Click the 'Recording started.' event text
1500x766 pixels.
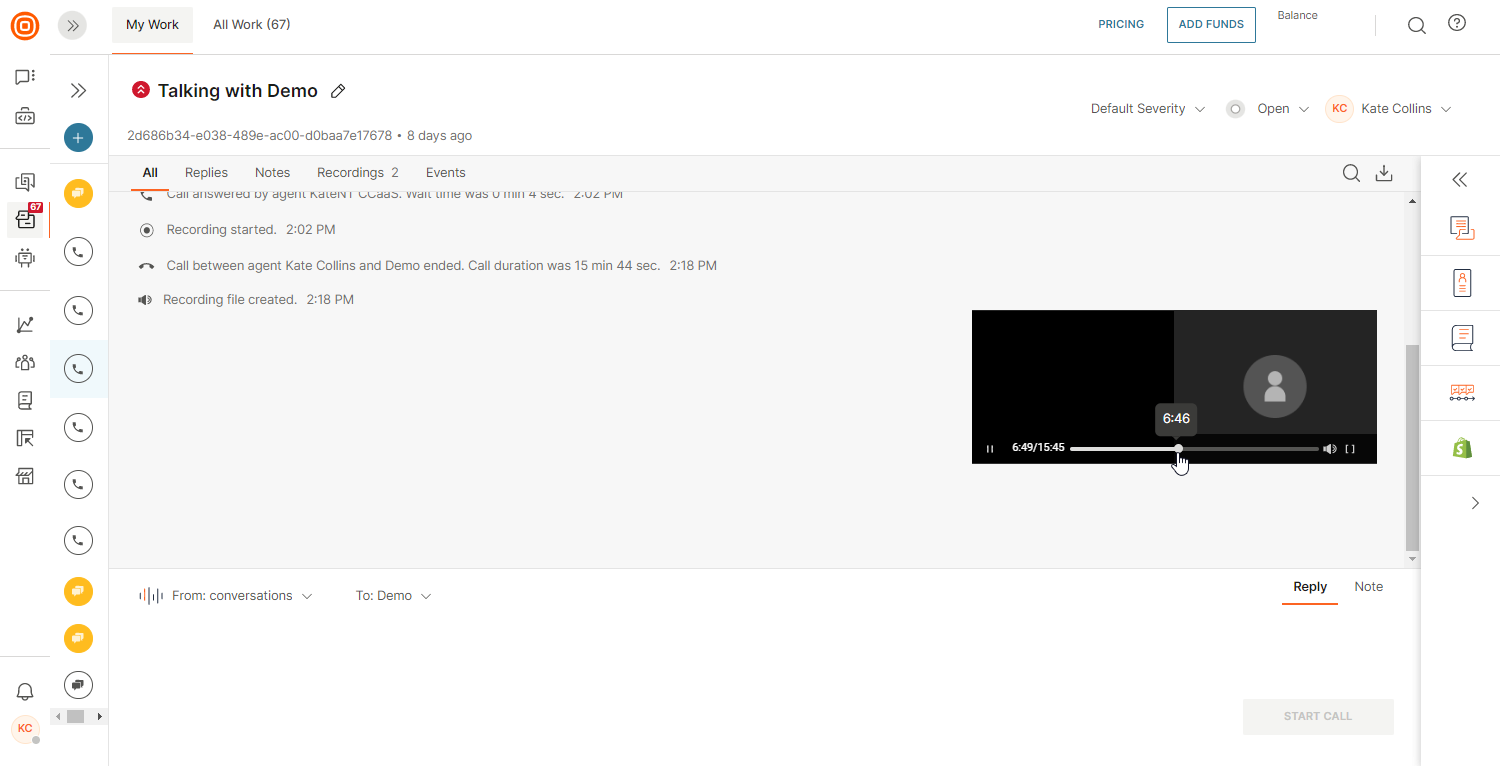[221, 230]
